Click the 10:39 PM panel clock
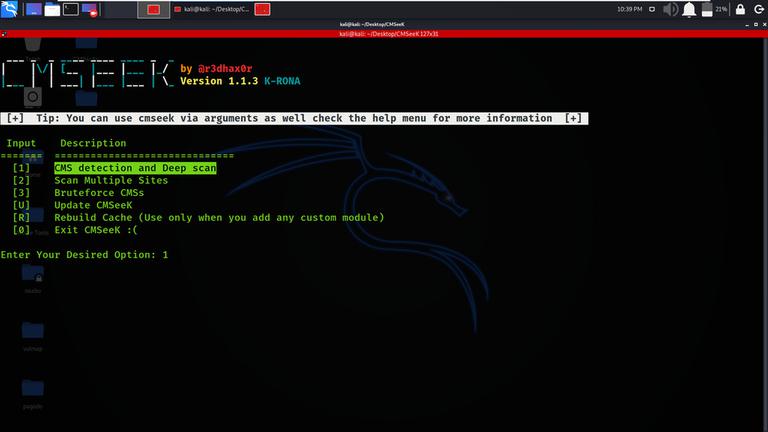The image size is (768, 432). click(x=629, y=9)
